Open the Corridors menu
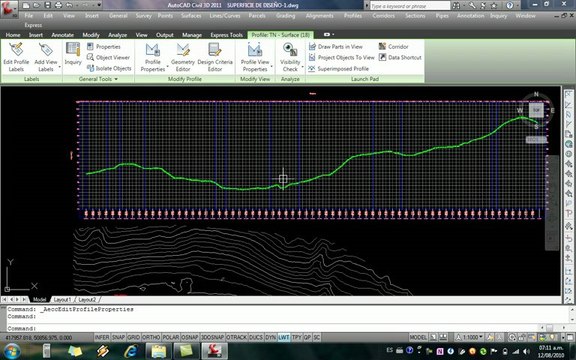576x360 pixels. coord(384,16)
